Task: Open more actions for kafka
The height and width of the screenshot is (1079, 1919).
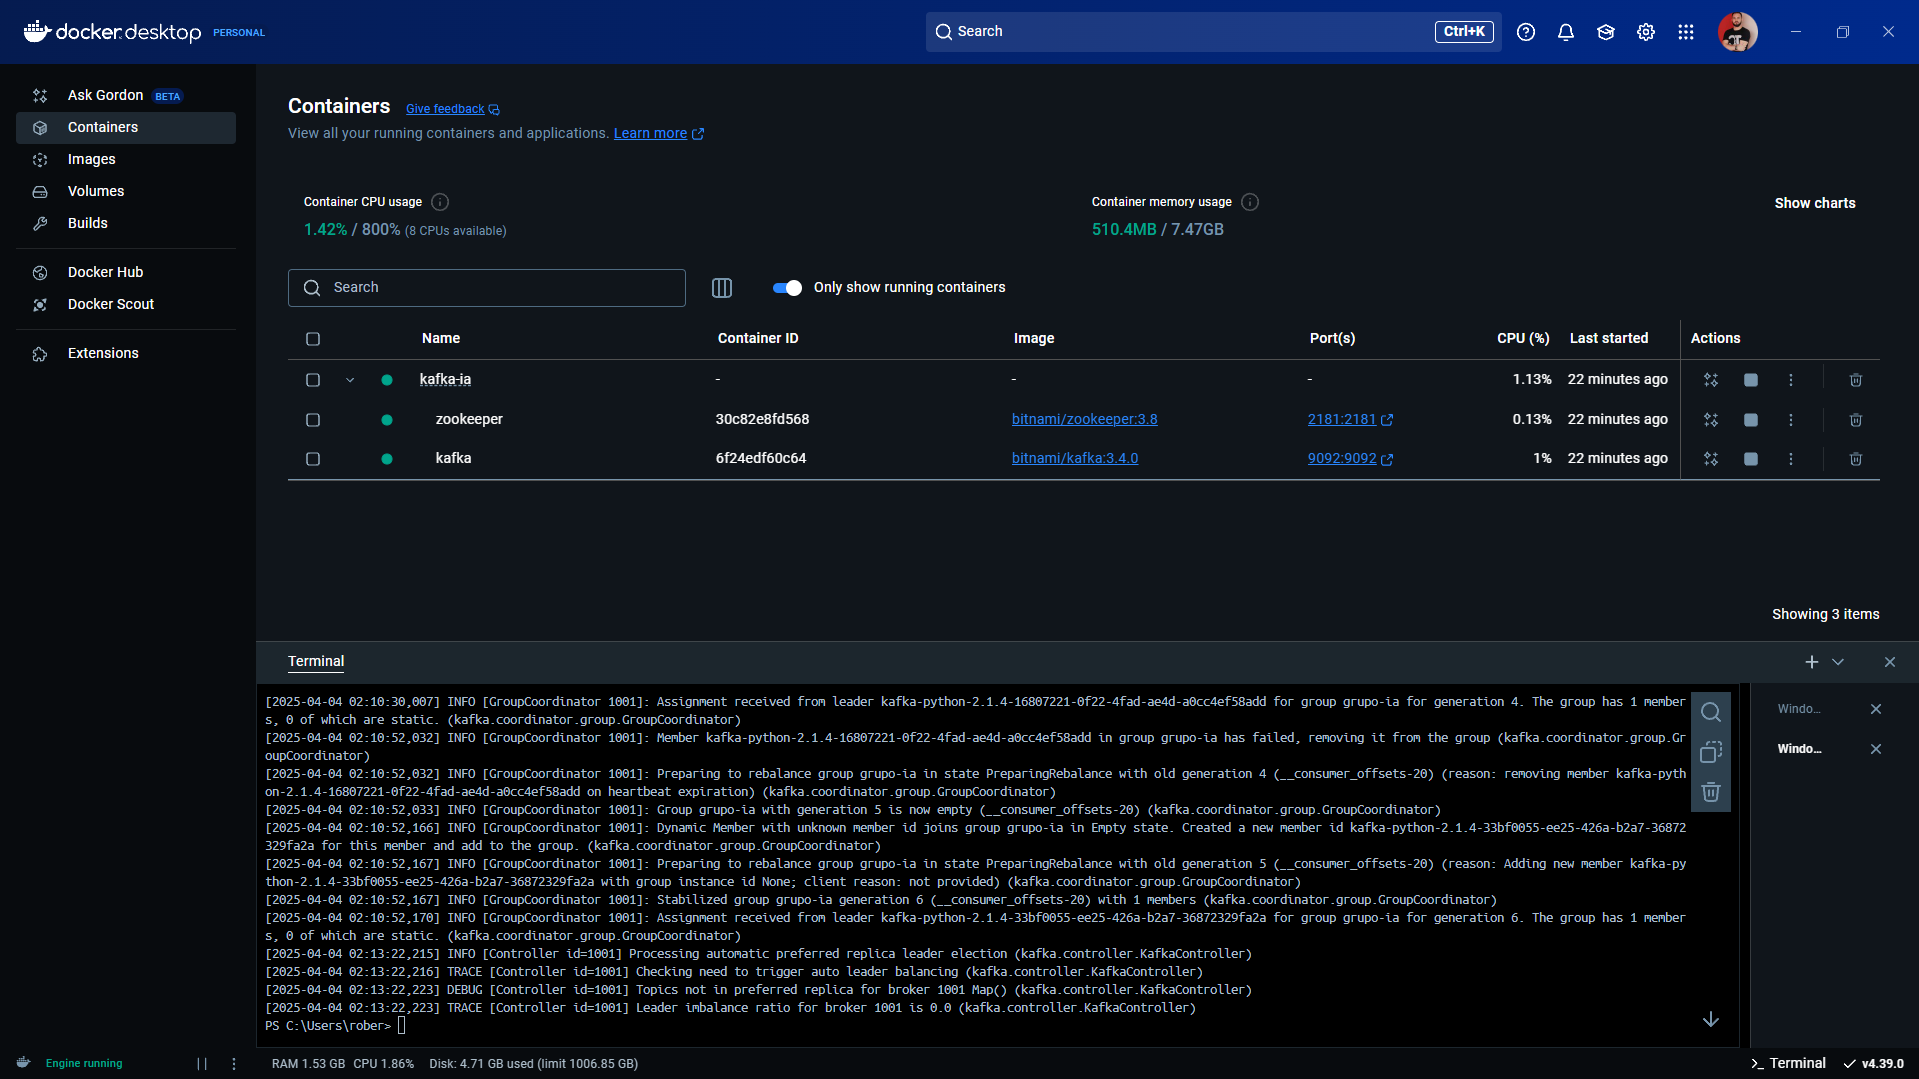Action: tap(1791, 459)
